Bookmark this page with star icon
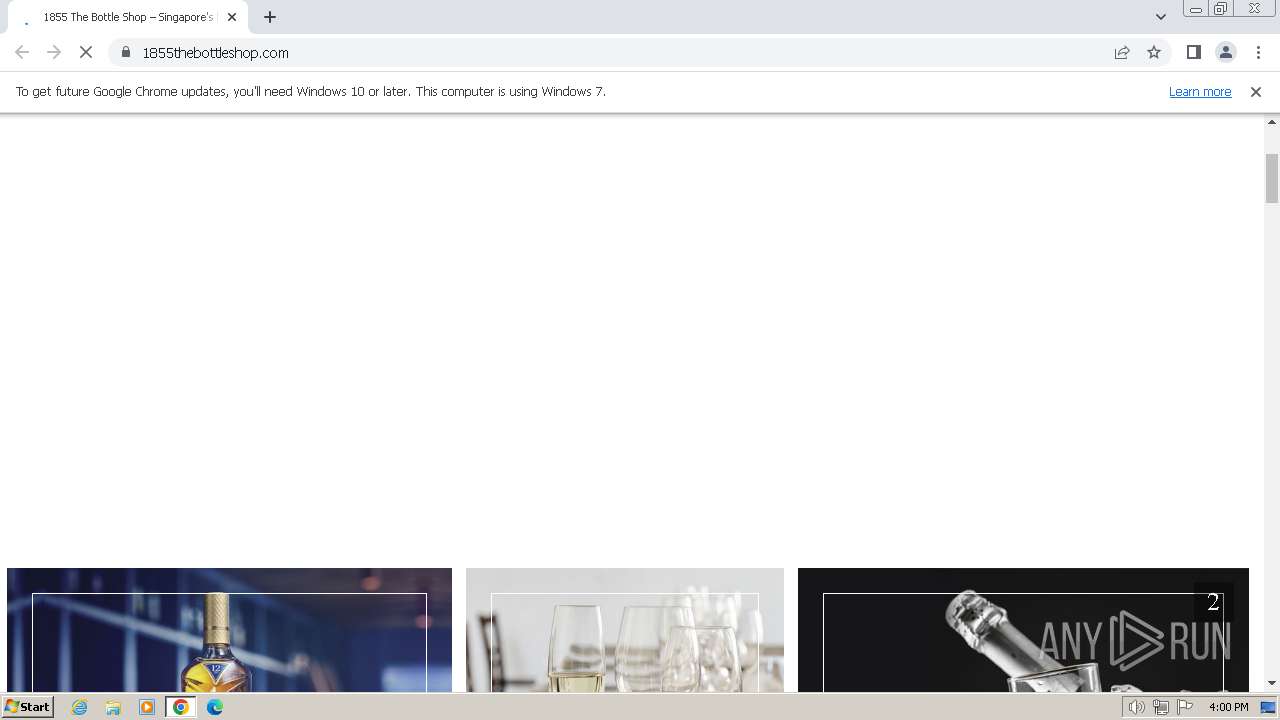The height and width of the screenshot is (720, 1280). 1154,52
